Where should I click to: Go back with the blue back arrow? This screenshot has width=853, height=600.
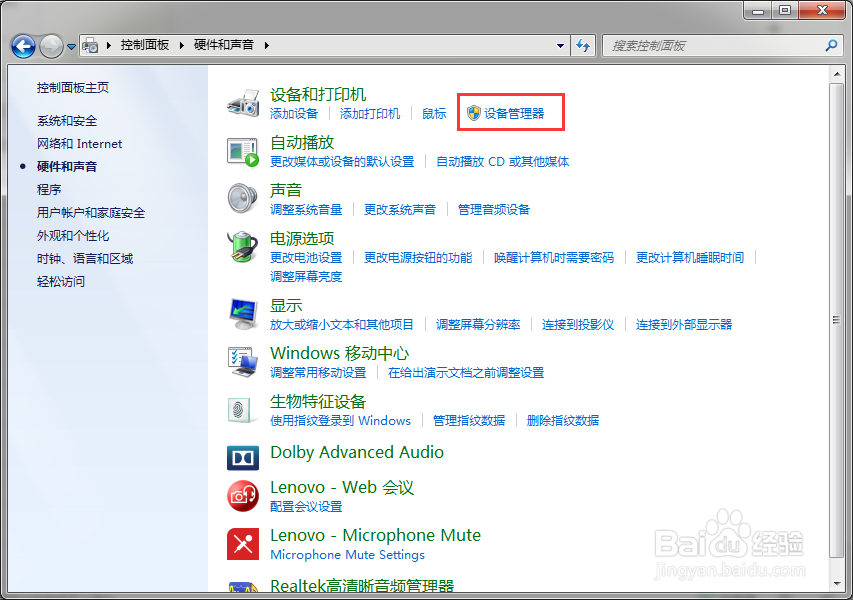click(23, 46)
